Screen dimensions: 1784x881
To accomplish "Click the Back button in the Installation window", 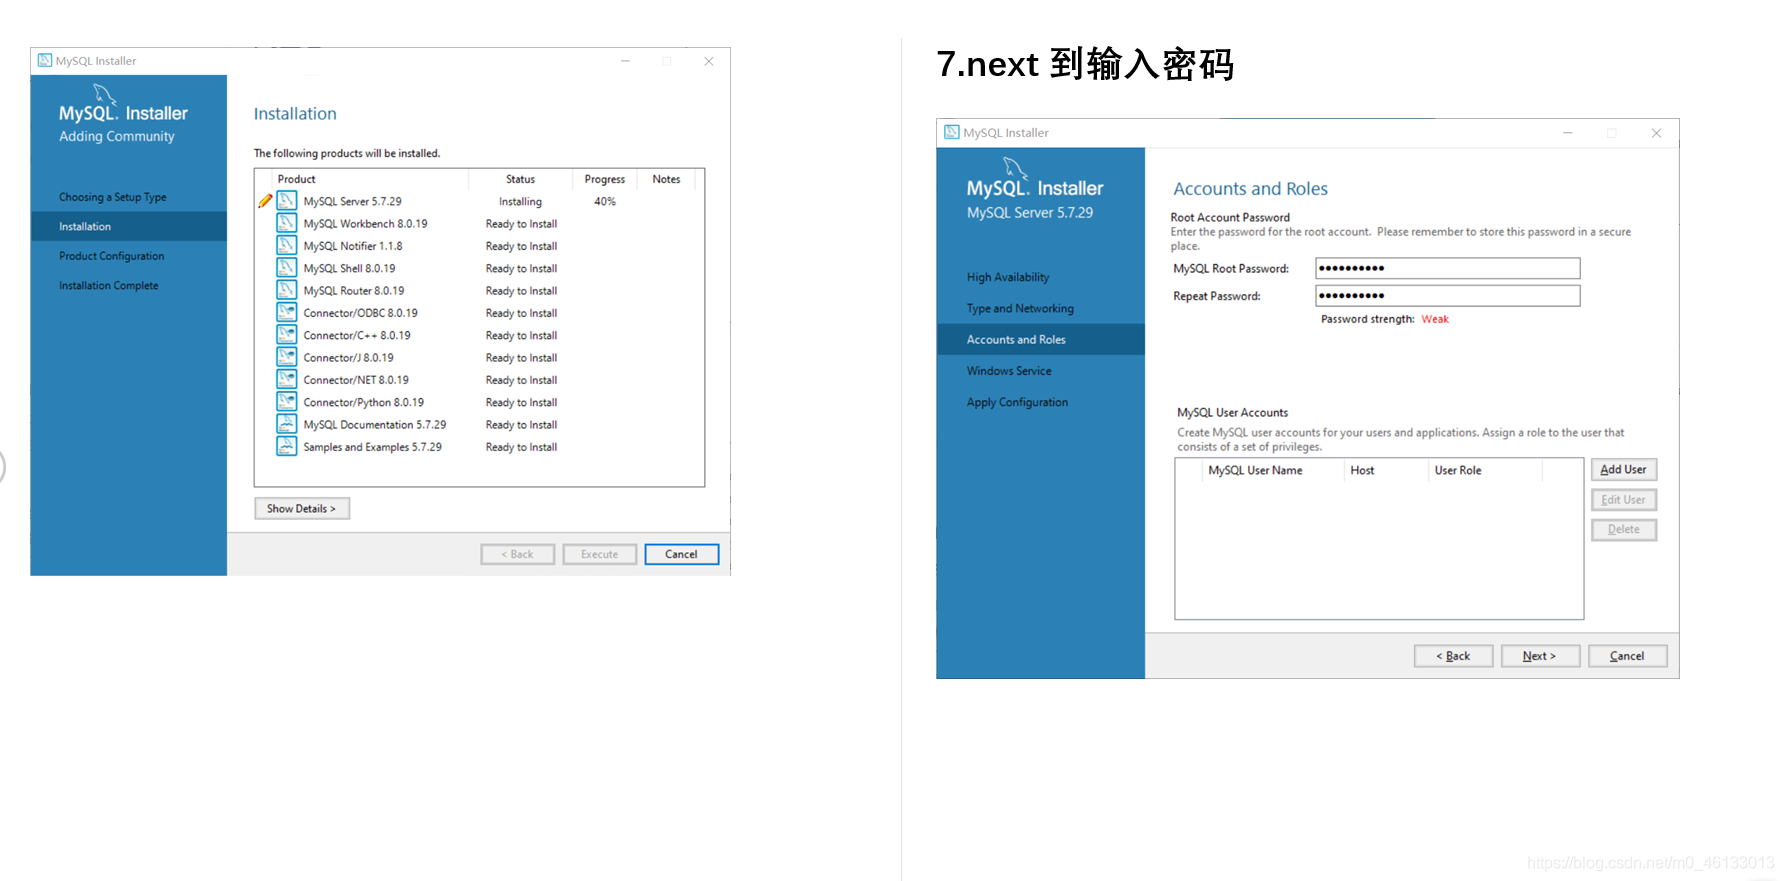I will 518,554.
